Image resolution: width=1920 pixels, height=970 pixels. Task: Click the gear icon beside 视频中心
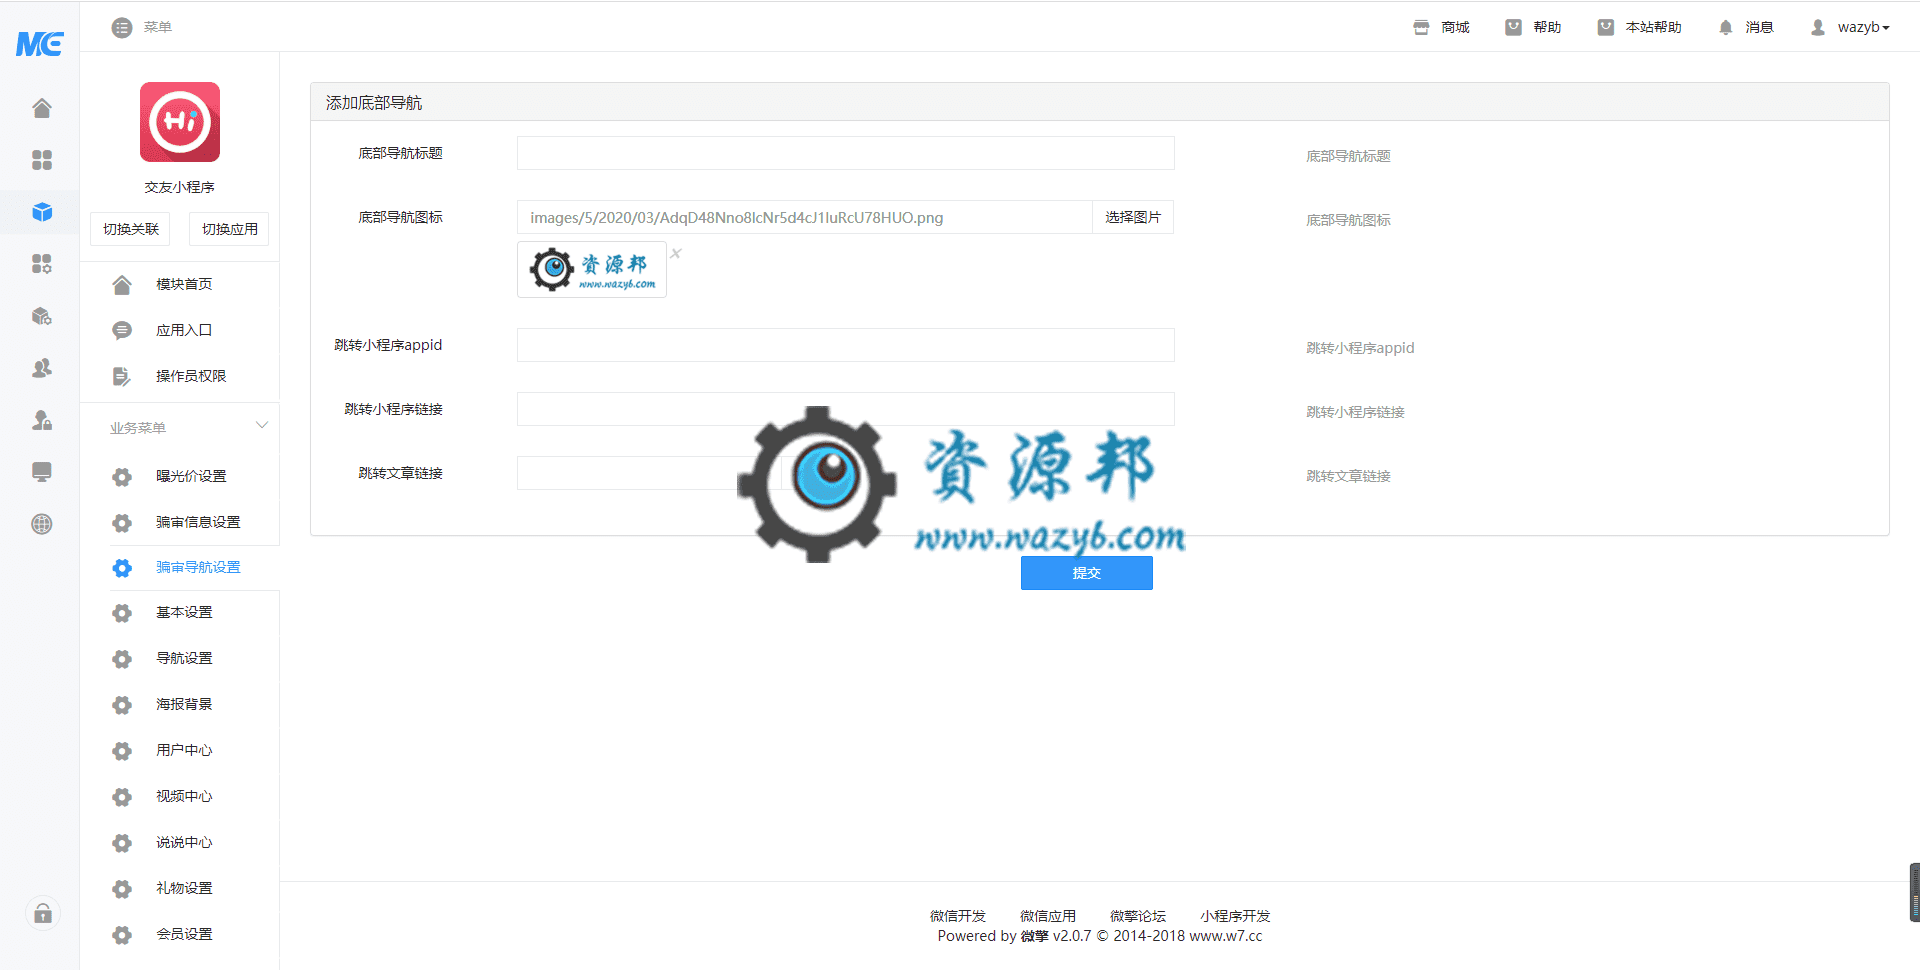pyautogui.click(x=122, y=797)
